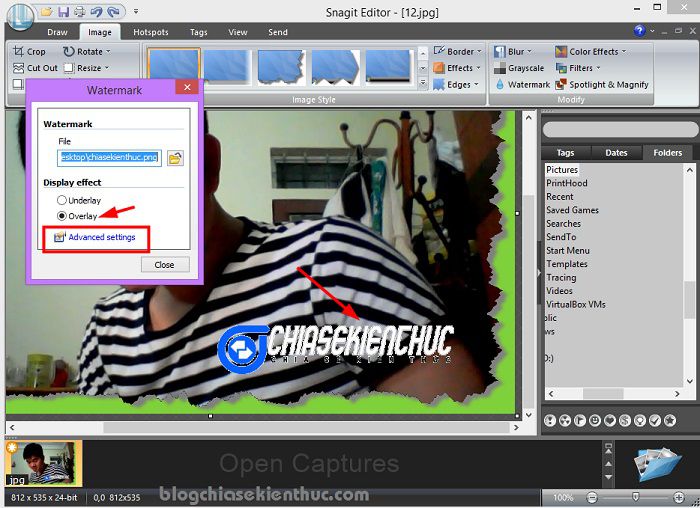The image size is (700, 508).
Task: Expand the Resize dropdown
Action: click(x=107, y=68)
